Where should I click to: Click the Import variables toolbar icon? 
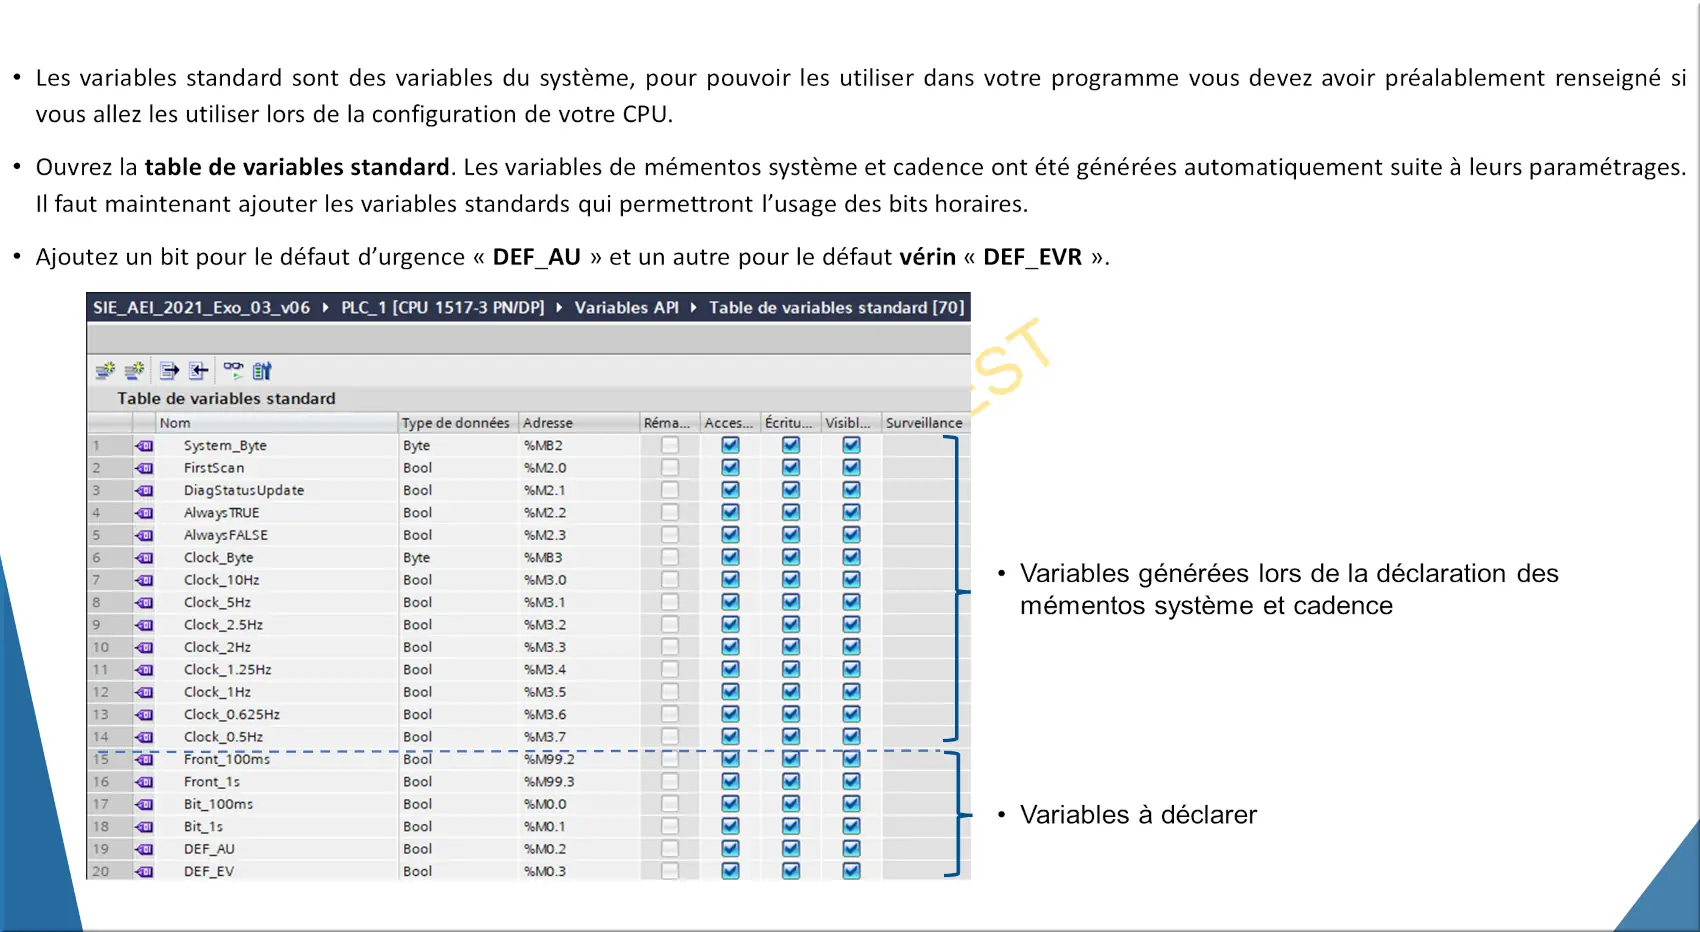tap(199, 371)
